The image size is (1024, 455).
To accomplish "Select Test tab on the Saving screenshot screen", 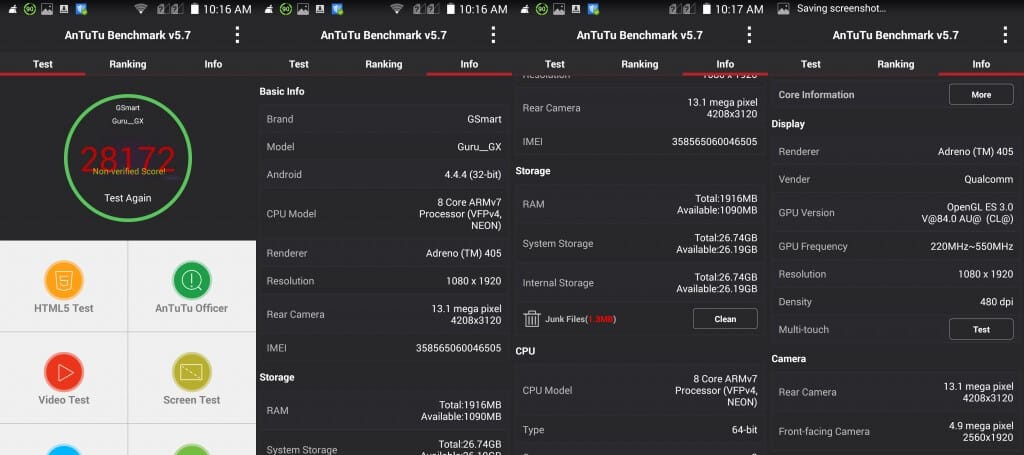I will pos(810,64).
